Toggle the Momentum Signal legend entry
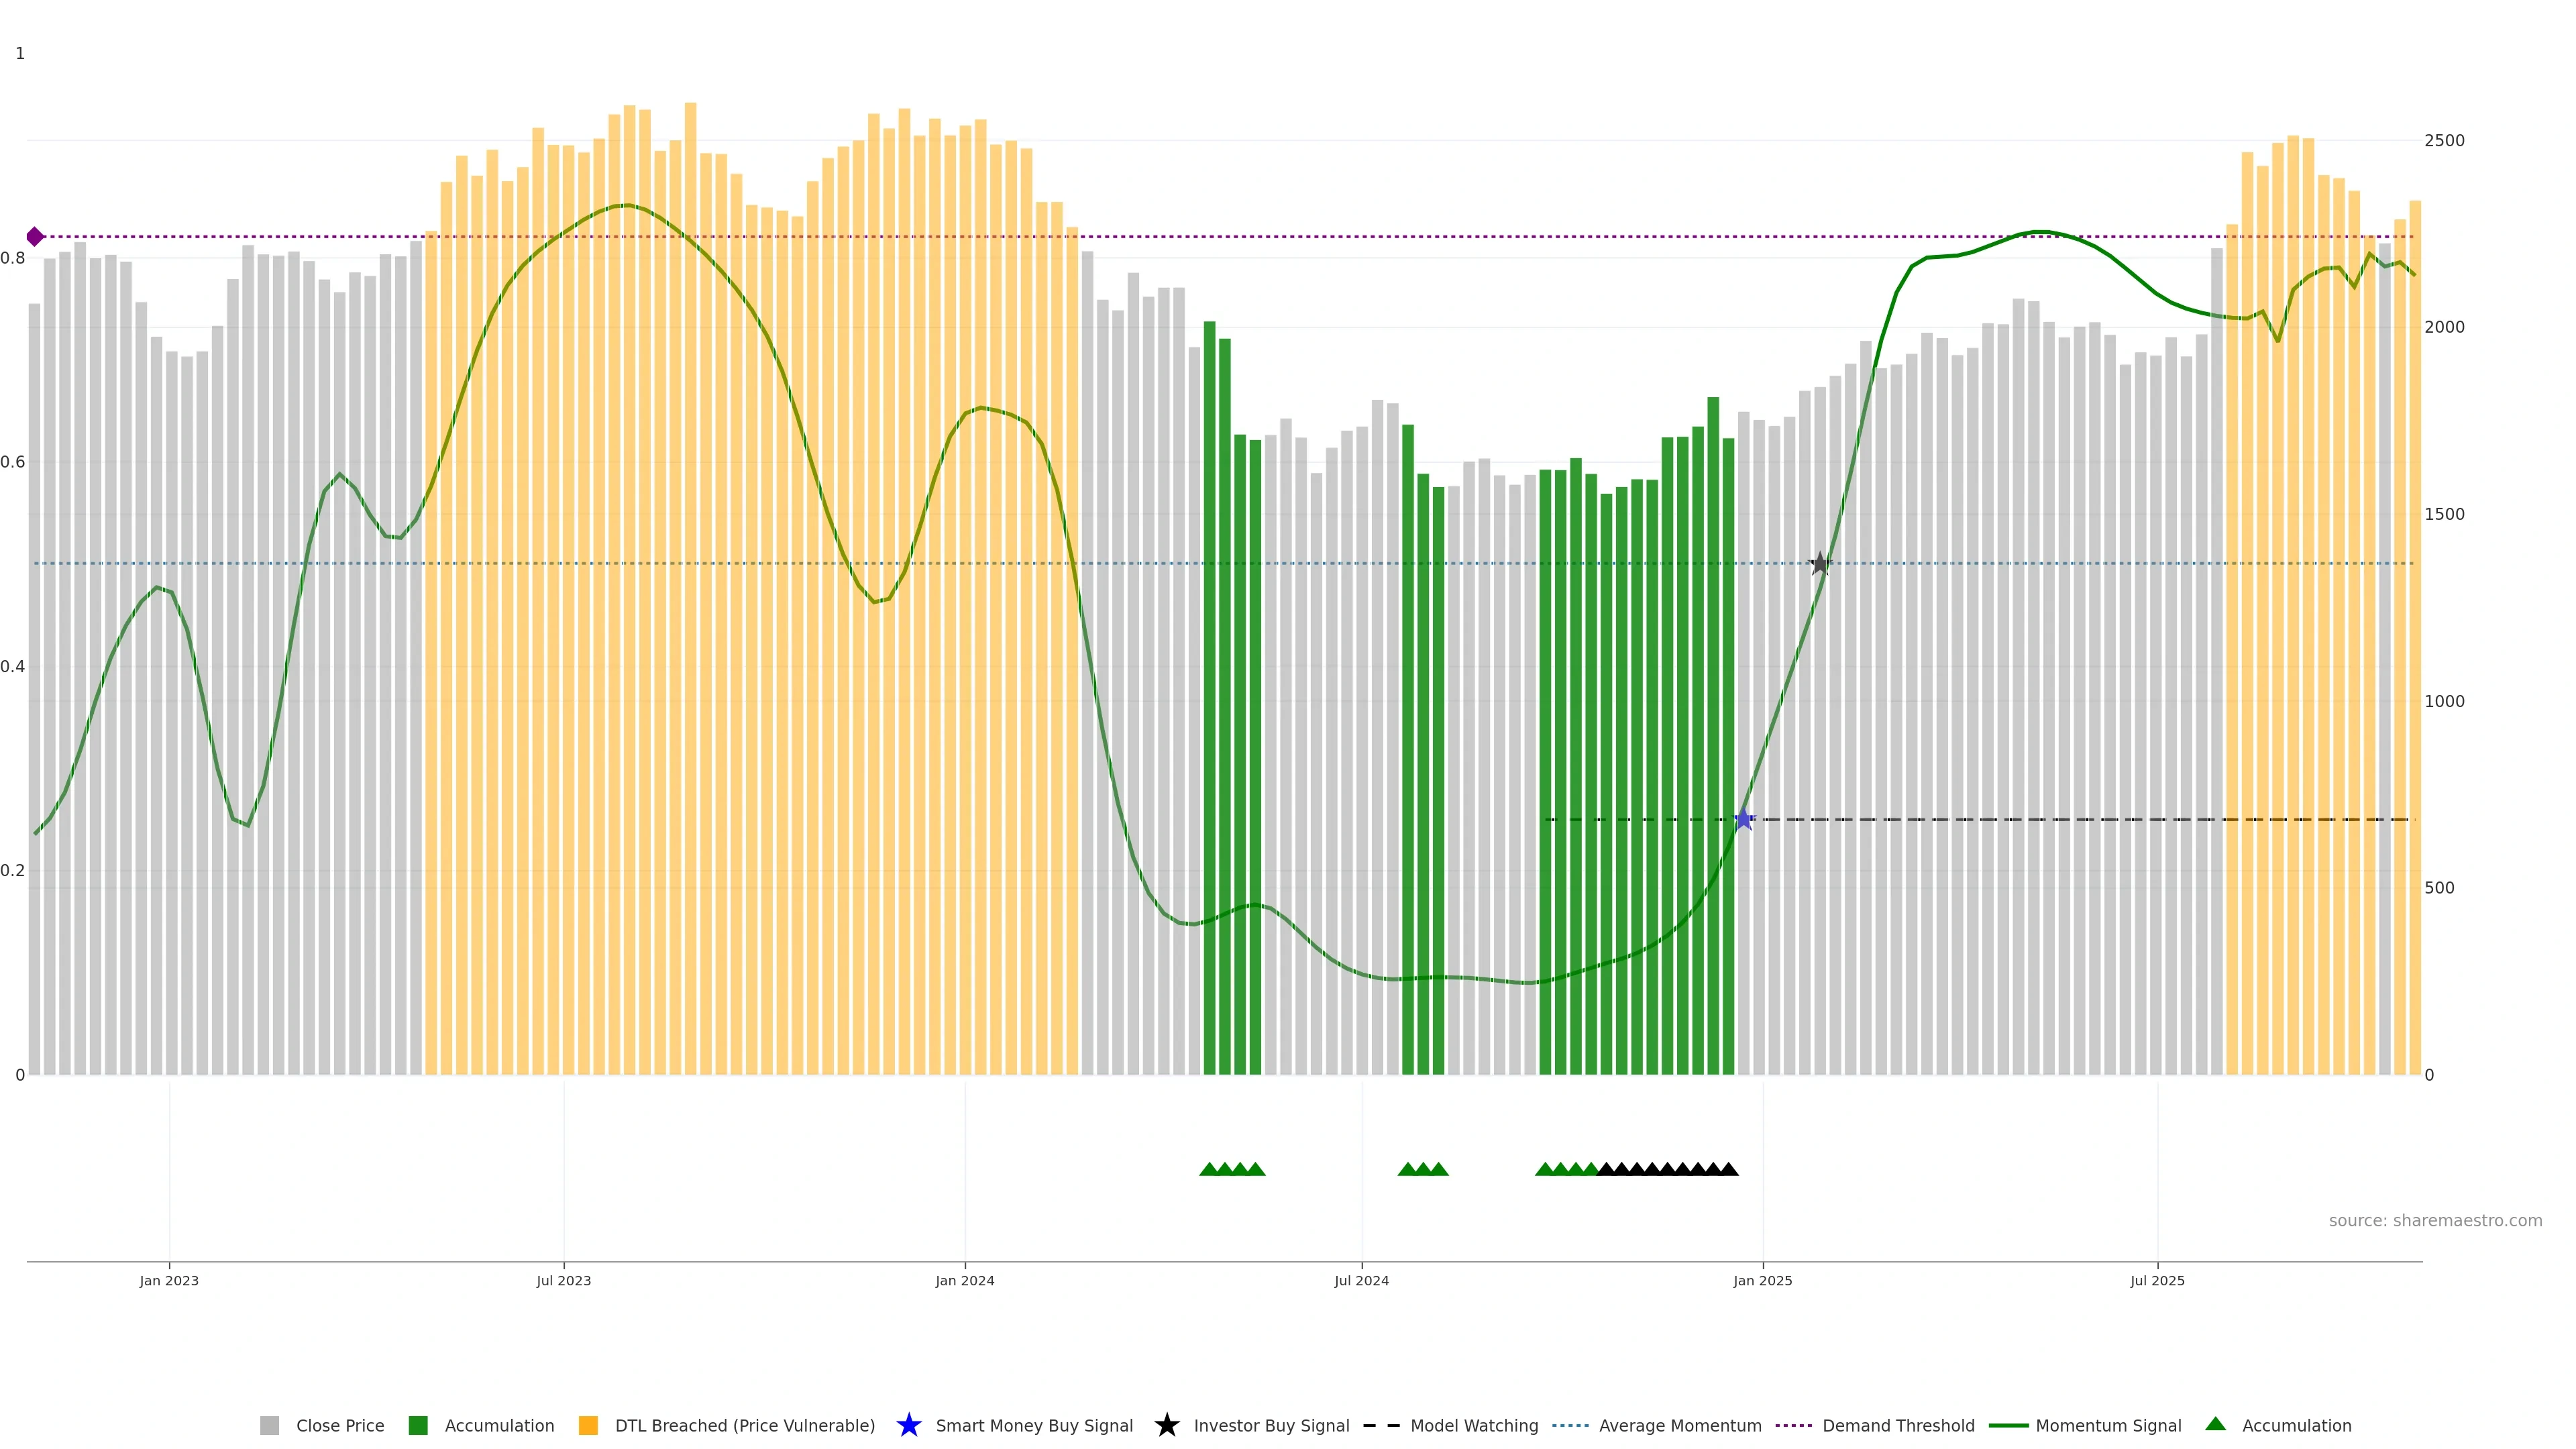Image resolution: width=2576 pixels, height=1449 pixels. coord(2108,1426)
